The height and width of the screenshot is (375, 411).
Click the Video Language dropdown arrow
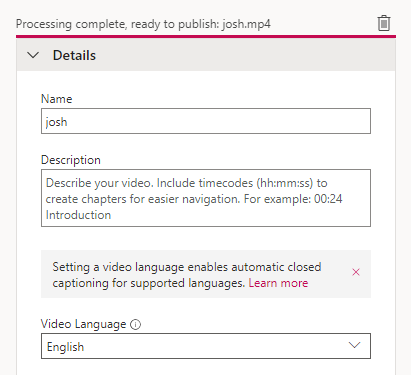click(354, 345)
